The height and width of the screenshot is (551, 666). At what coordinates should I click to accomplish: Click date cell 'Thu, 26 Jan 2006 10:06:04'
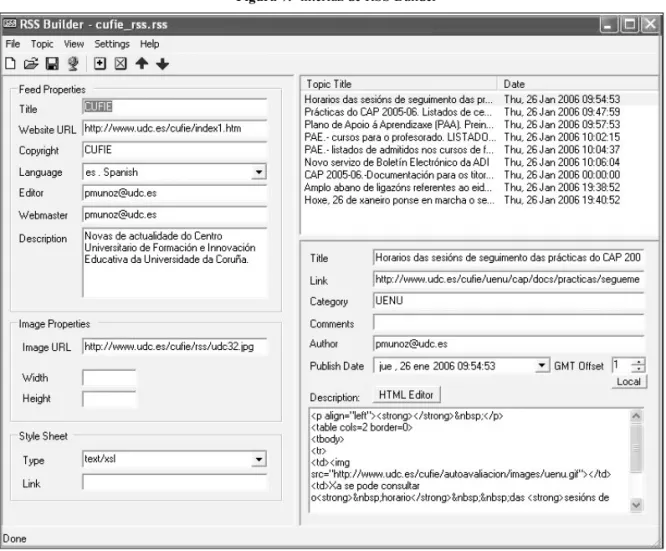click(562, 162)
